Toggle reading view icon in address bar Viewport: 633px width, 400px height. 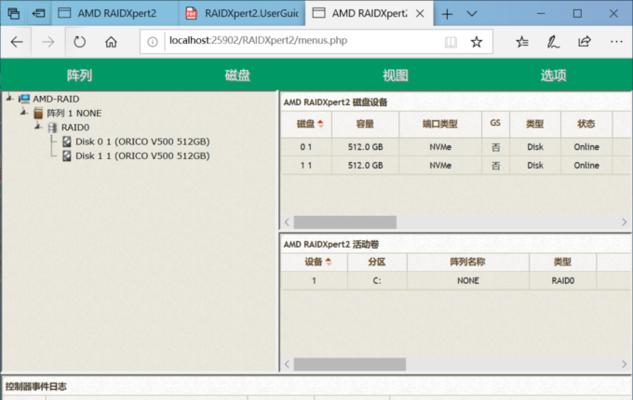click(451, 42)
